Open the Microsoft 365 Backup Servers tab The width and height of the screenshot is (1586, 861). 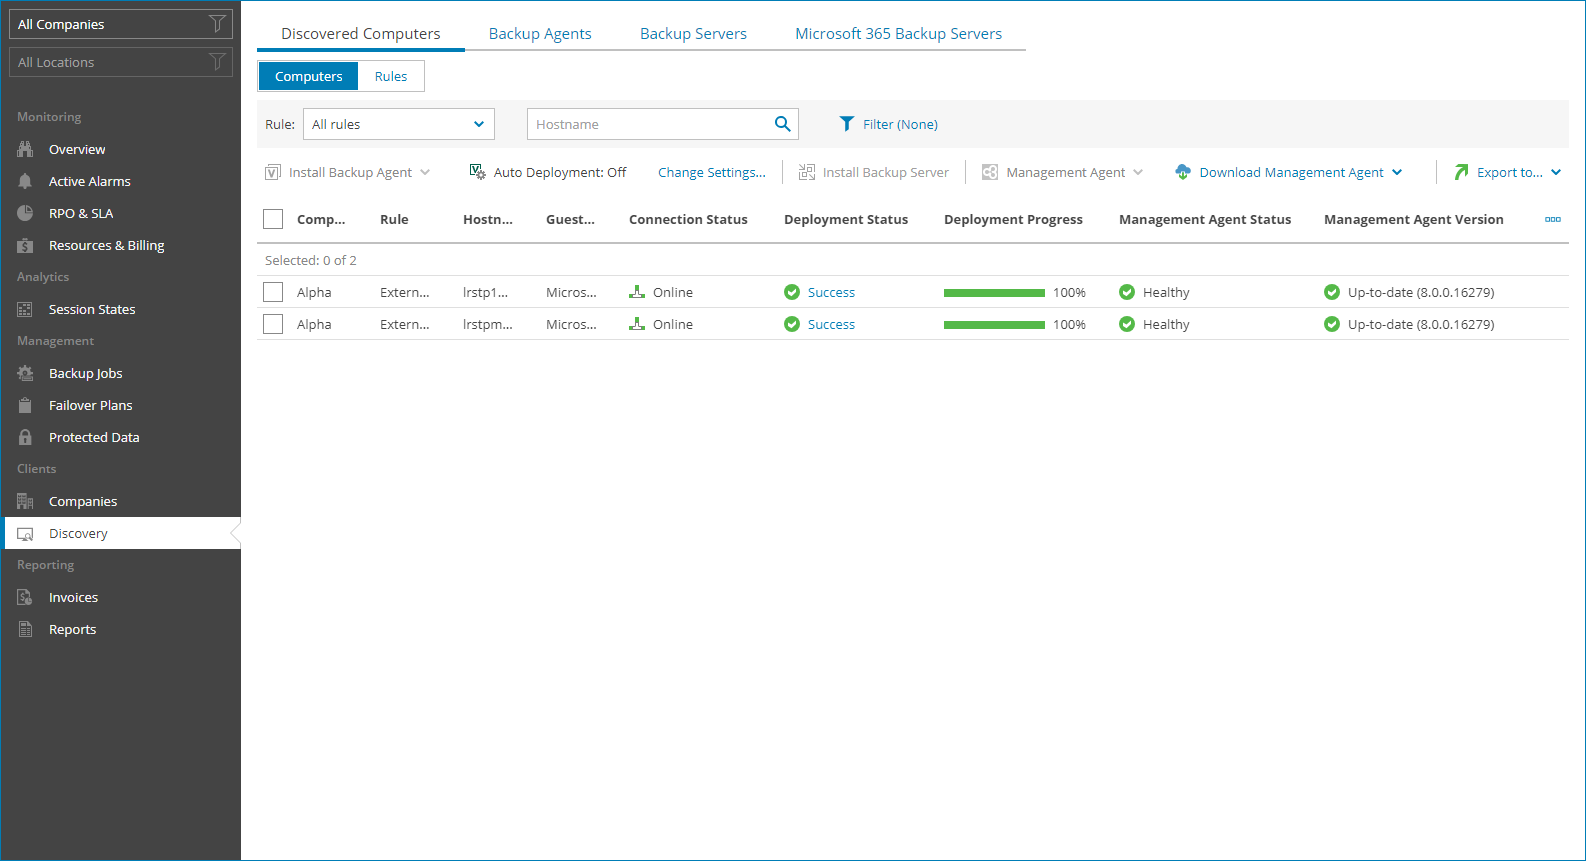[898, 33]
